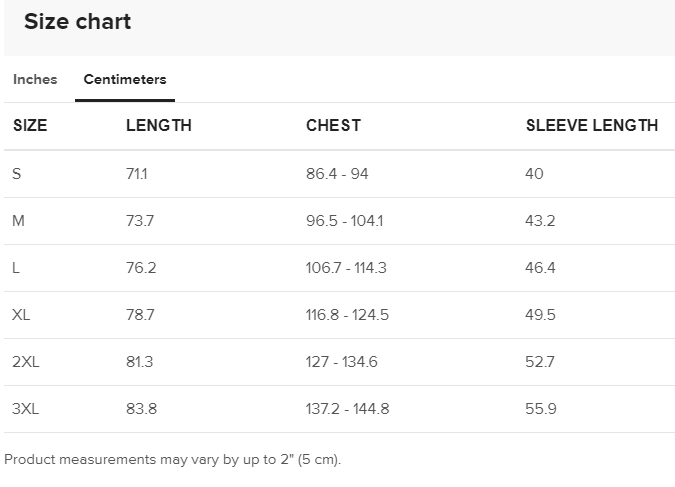The image size is (675, 487).
Task: Switch to the Inches tab
Action: point(35,80)
